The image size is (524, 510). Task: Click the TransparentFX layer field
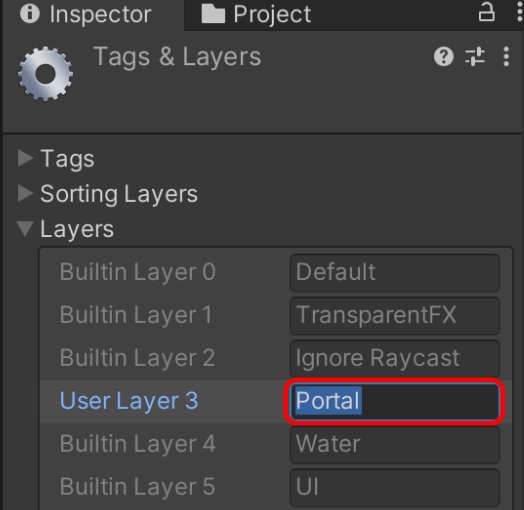[x=395, y=315]
